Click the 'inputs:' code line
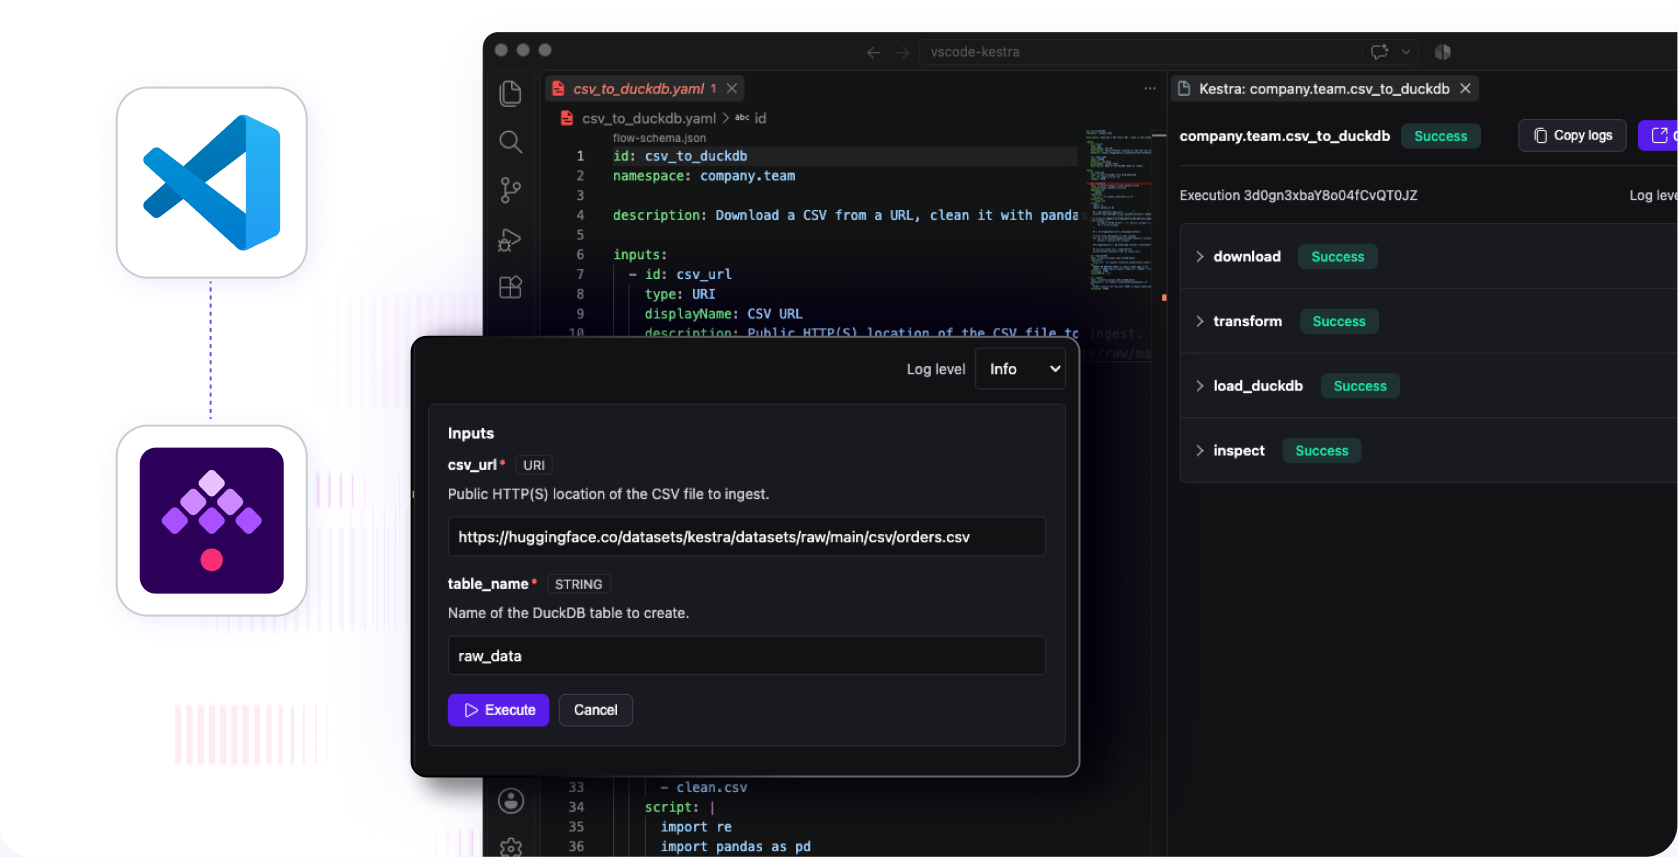This screenshot has width=1678, height=857. pyautogui.click(x=640, y=255)
